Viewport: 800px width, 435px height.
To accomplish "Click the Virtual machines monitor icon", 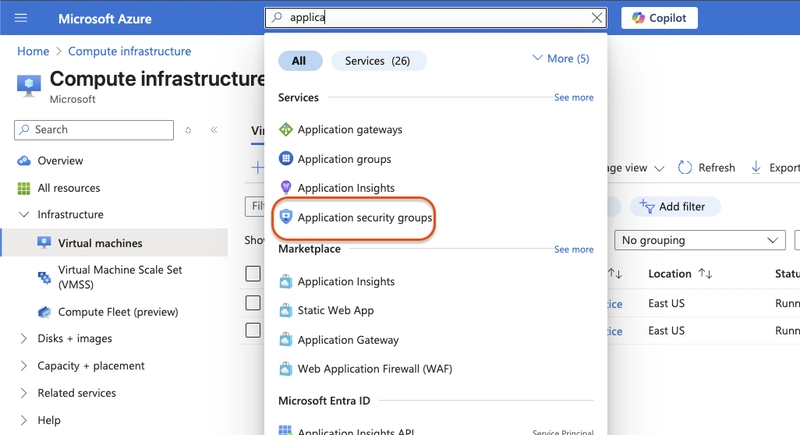I will click(x=44, y=243).
